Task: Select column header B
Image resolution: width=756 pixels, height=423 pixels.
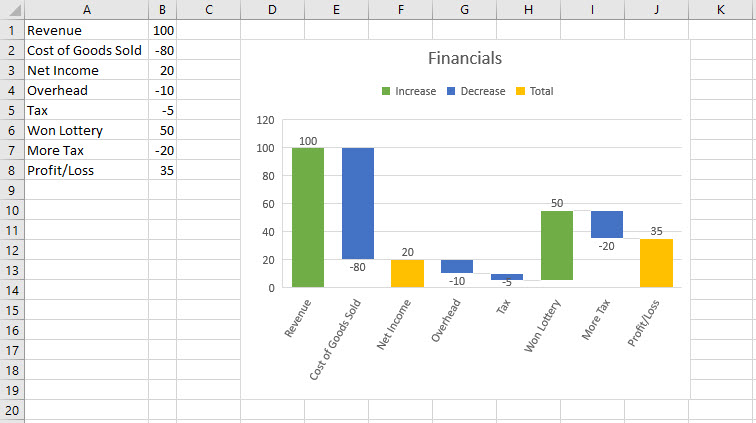Action: click(x=162, y=10)
